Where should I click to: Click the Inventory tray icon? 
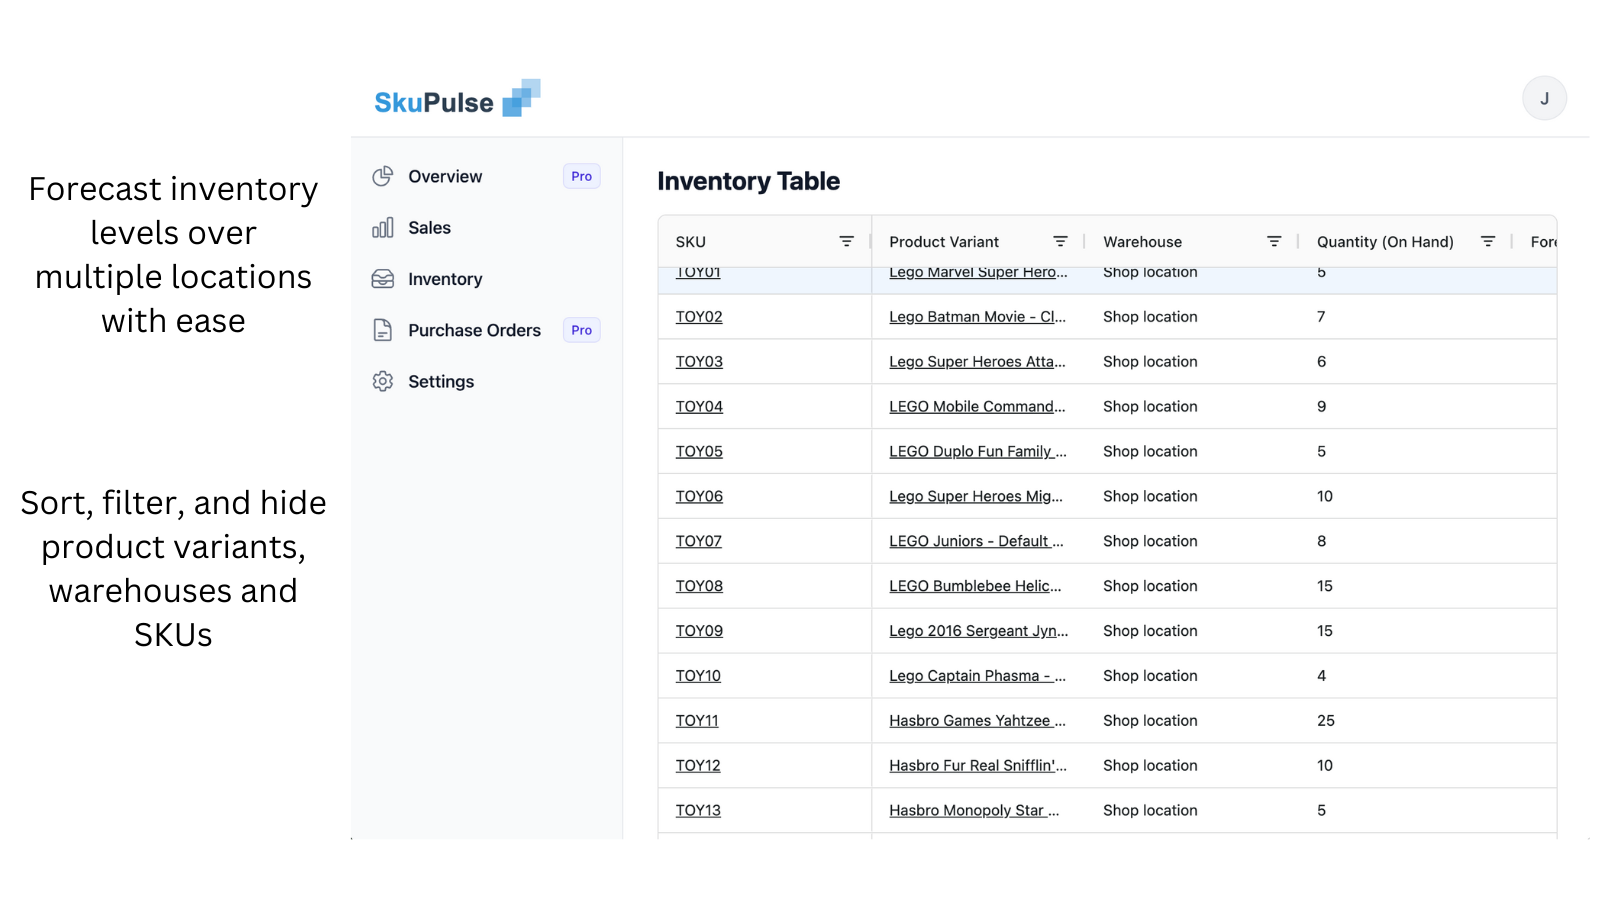(x=382, y=279)
